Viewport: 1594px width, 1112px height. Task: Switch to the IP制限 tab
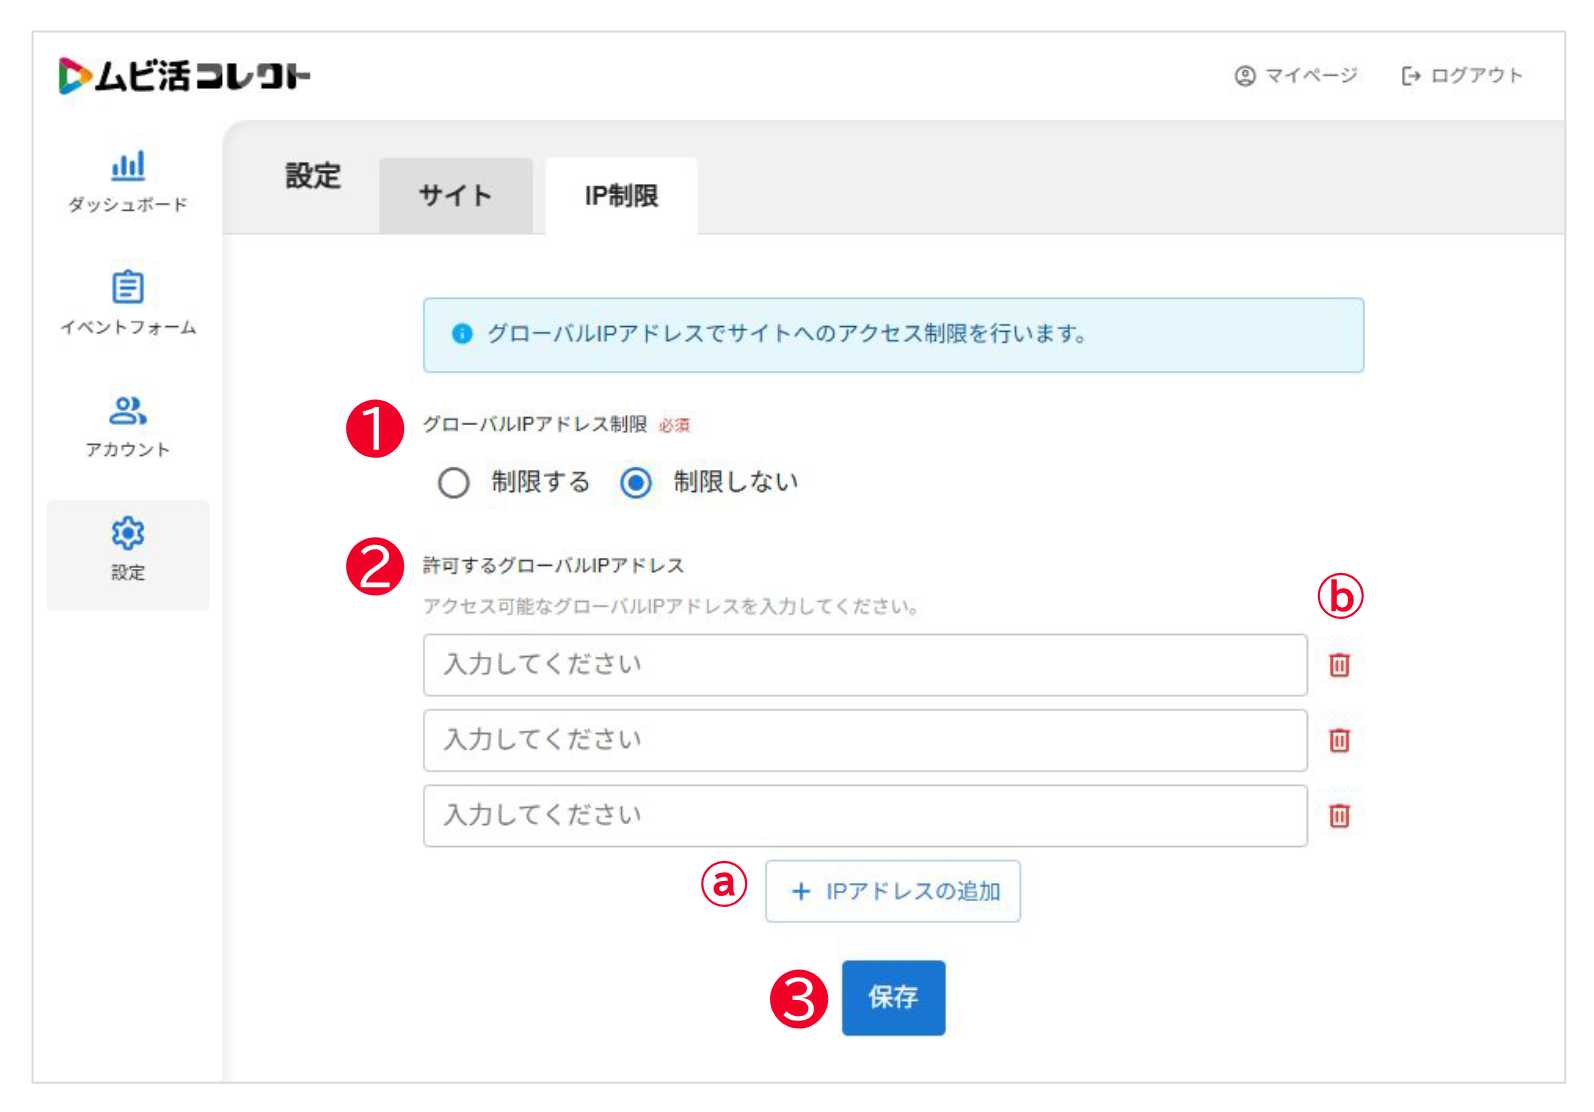(621, 196)
